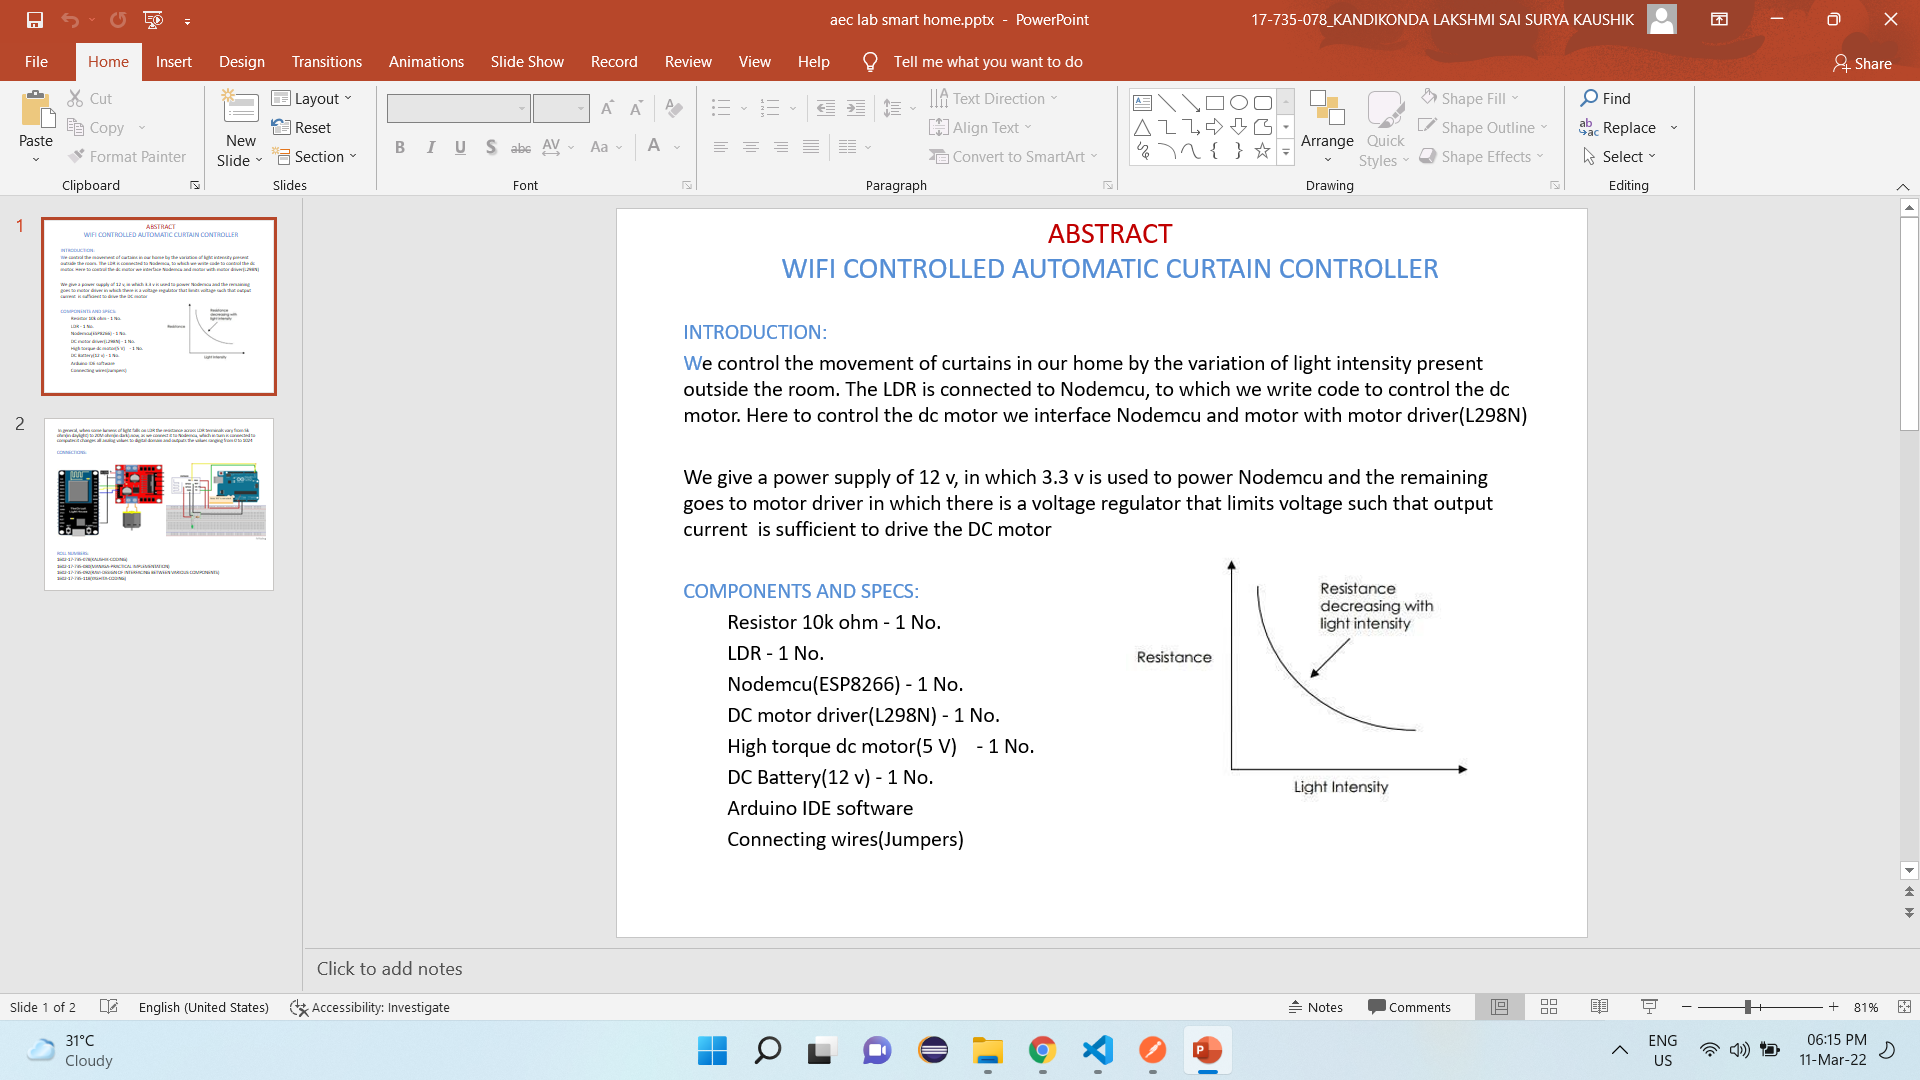Toggle the Notes pane

pos(1315,1007)
